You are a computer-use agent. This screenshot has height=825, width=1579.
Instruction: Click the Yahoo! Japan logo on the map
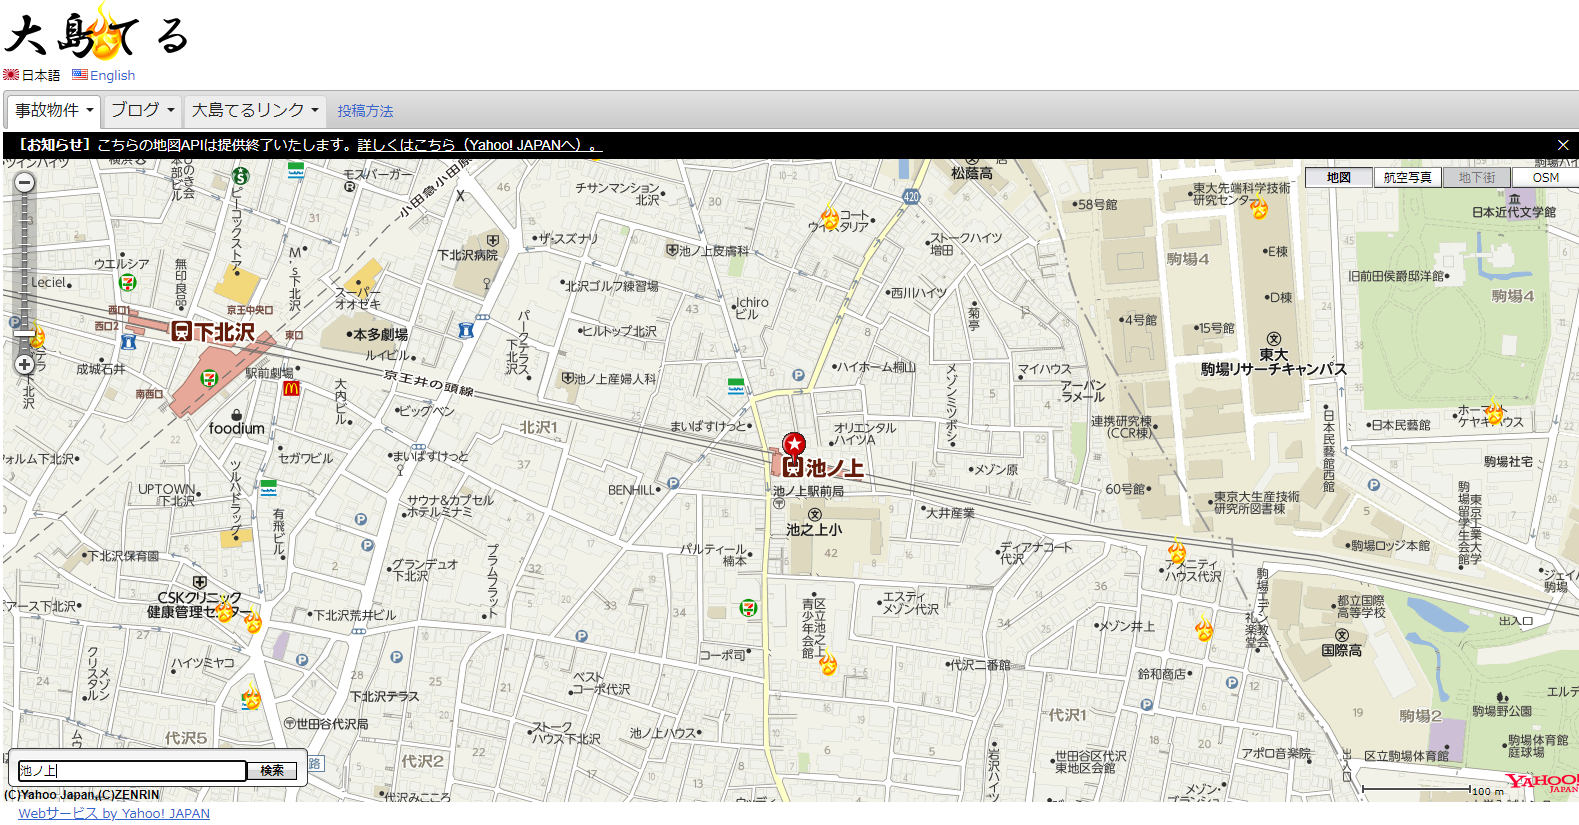click(x=1541, y=783)
